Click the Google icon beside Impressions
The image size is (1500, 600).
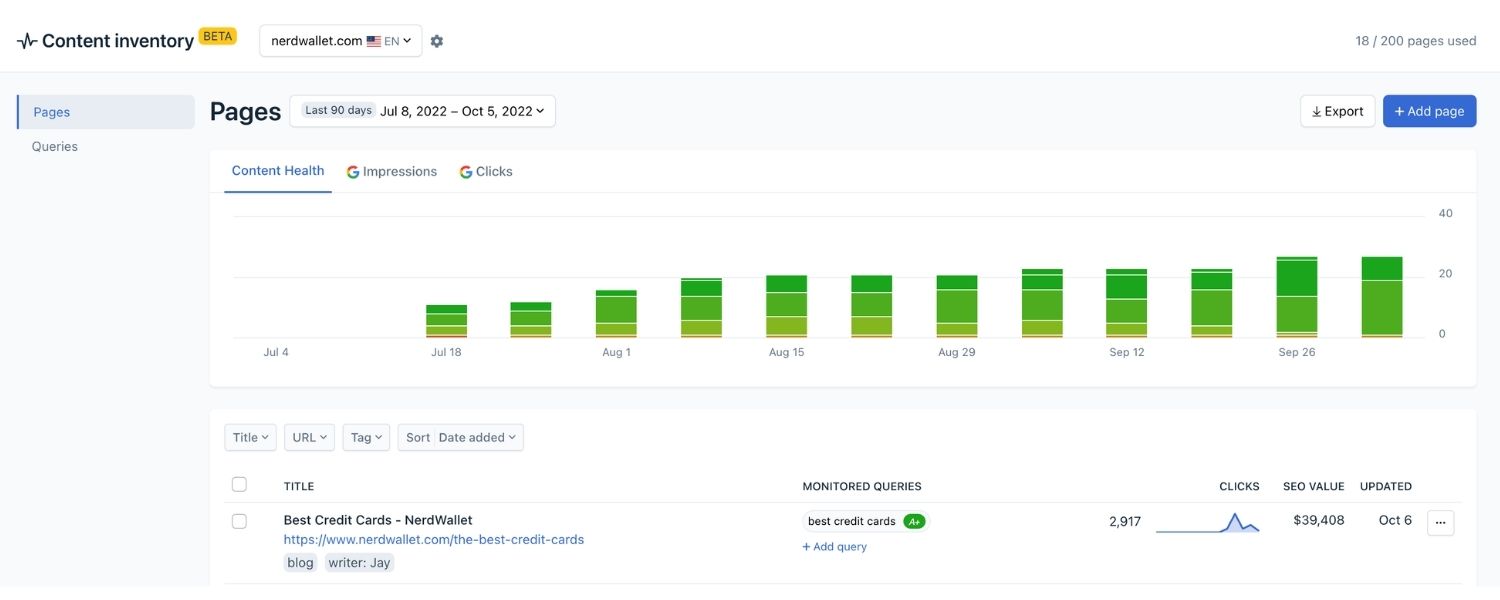click(x=352, y=170)
